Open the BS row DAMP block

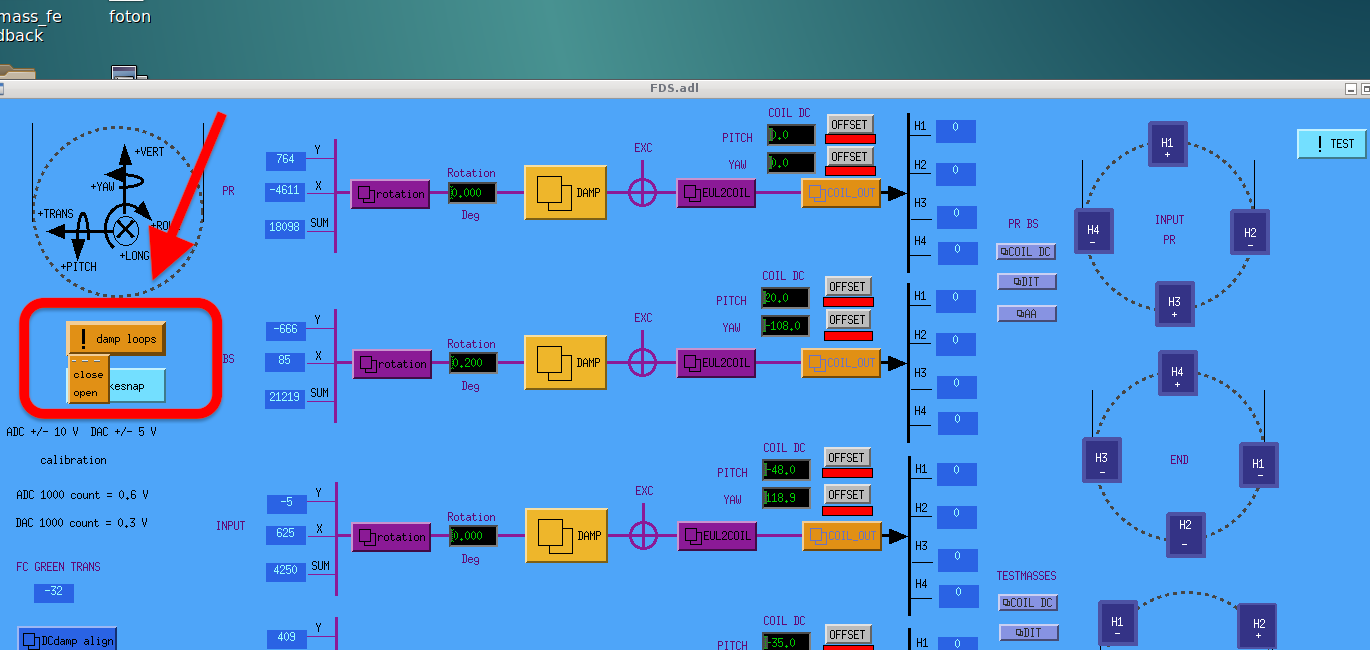tap(566, 363)
